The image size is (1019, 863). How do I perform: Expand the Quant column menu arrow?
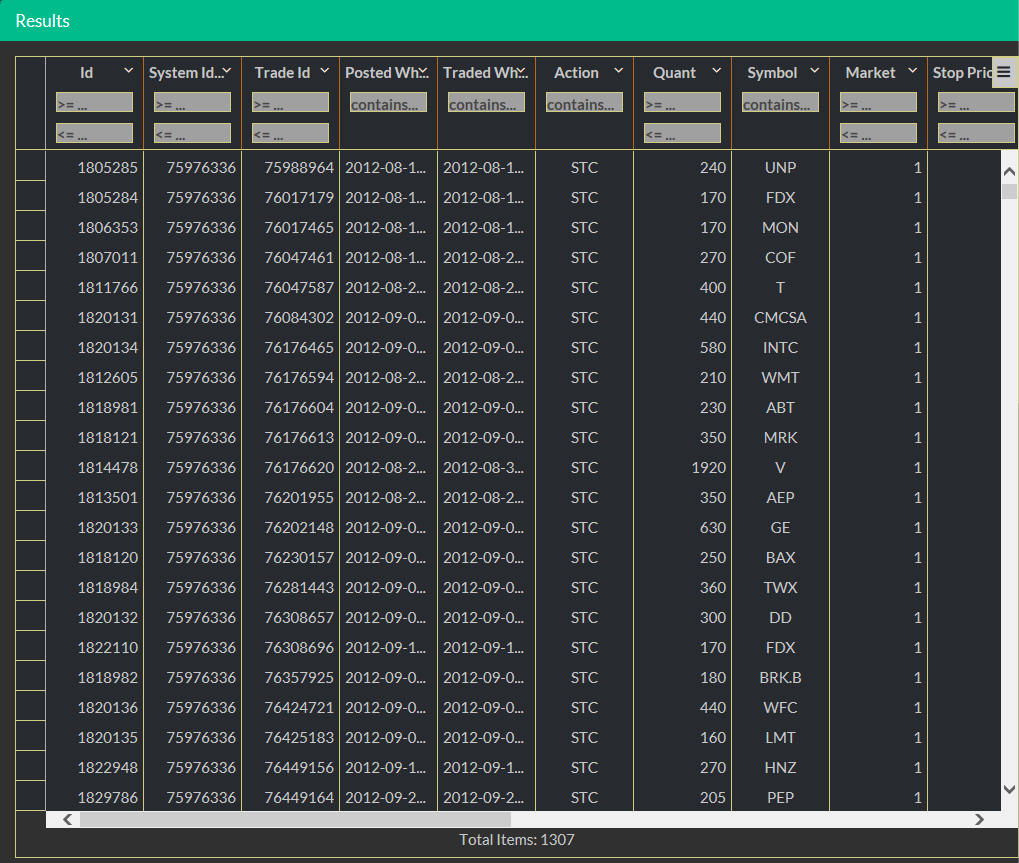[x=716, y=71]
